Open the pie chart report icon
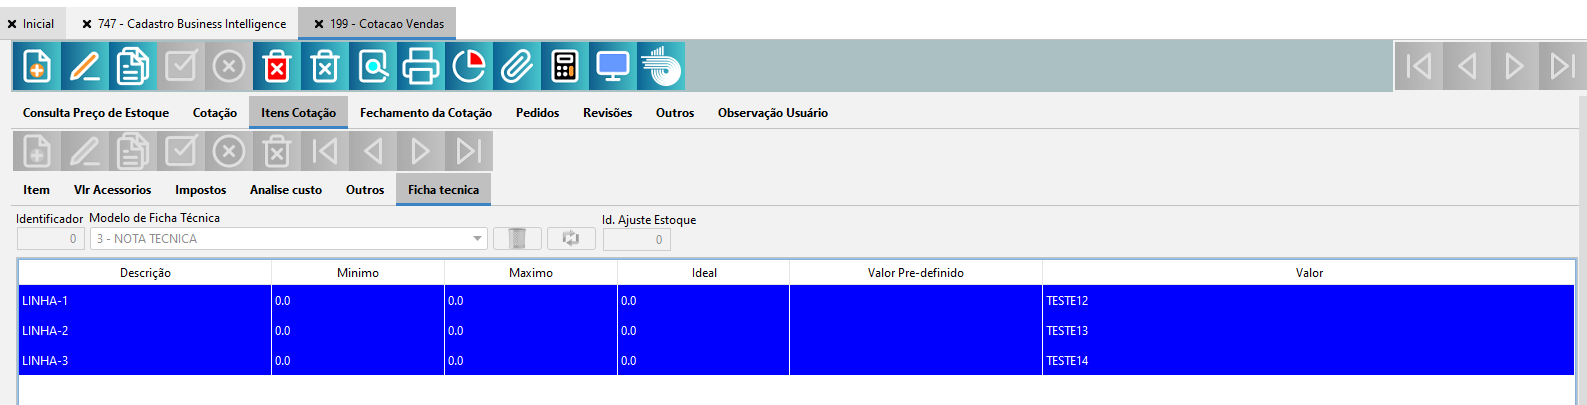This screenshot has width=1587, height=405. pos(469,67)
